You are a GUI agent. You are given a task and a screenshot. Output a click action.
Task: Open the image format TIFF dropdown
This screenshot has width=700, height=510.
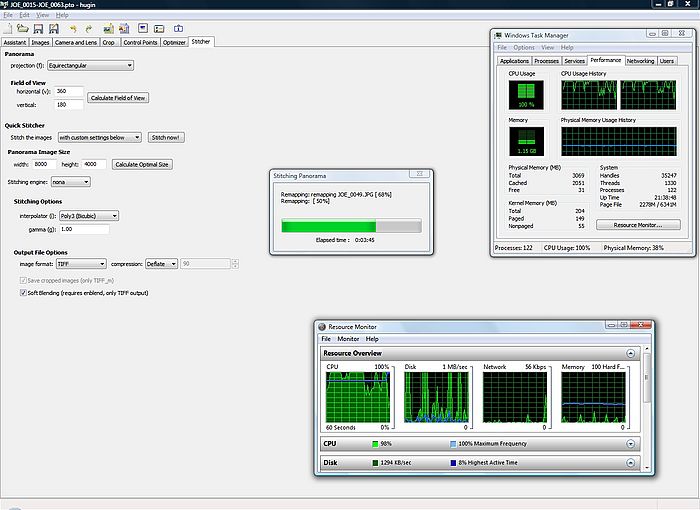pyautogui.click(x=80, y=263)
